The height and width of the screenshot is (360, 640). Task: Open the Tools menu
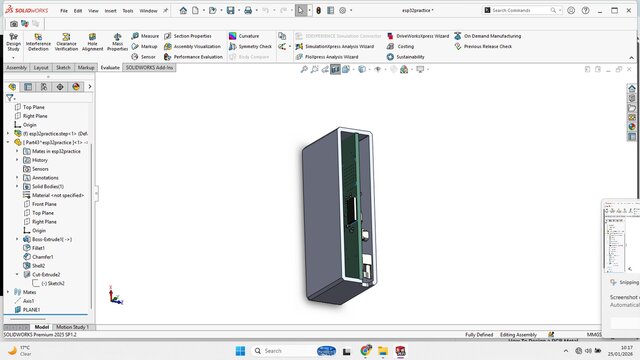(128, 11)
